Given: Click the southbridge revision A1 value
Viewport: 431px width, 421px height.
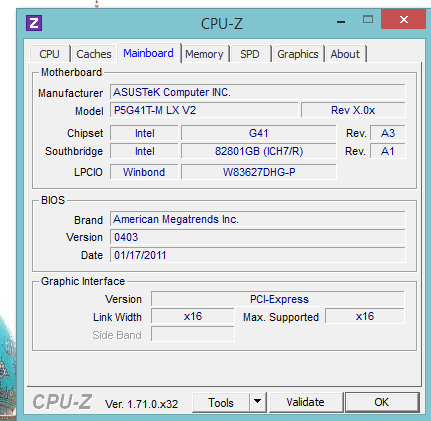Looking at the screenshot, I should pos(388,151).
